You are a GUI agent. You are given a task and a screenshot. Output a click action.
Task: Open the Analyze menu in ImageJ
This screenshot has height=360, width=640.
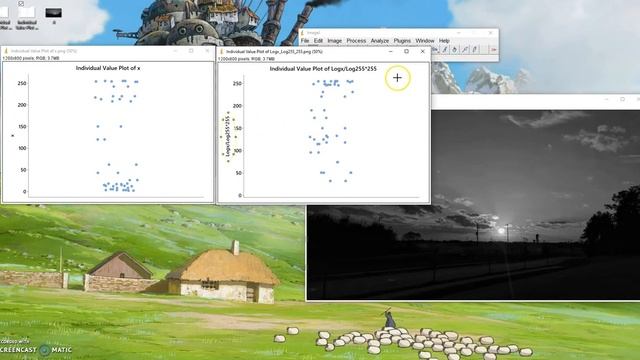click(380, 41)
